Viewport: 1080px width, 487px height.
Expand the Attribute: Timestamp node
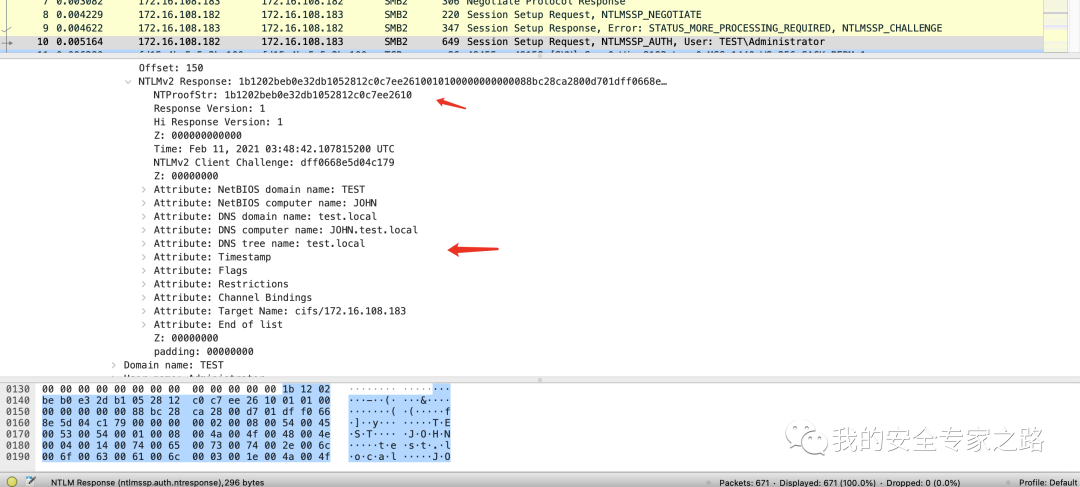[143, 257]
